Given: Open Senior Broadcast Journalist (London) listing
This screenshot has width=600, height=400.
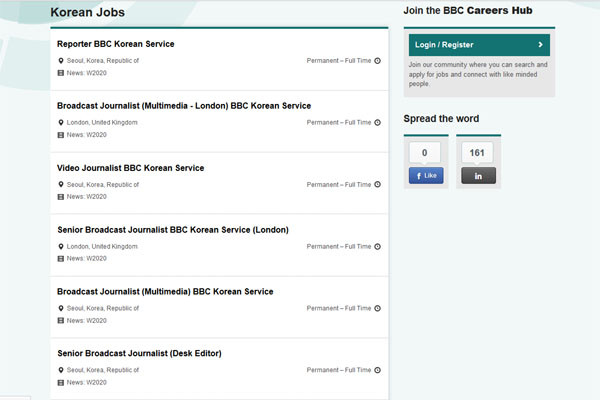Looking at the screenshot, I should coord(173,230).
